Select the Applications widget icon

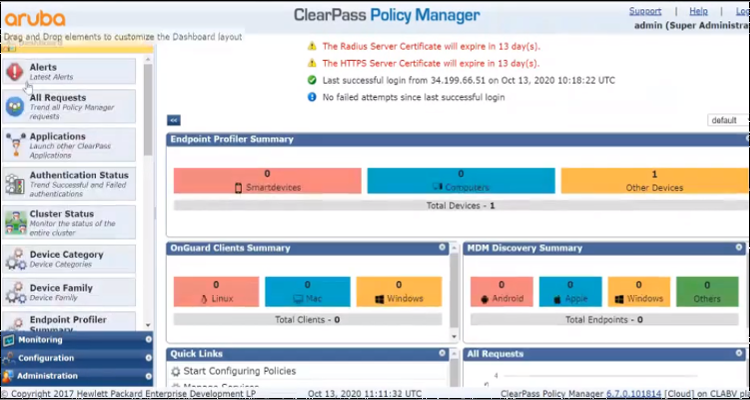[x=15, y=145]
